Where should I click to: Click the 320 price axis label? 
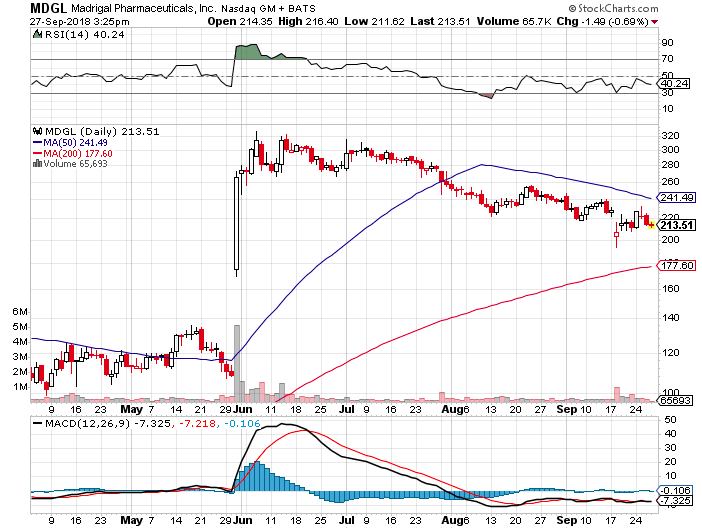click(670, 136)
